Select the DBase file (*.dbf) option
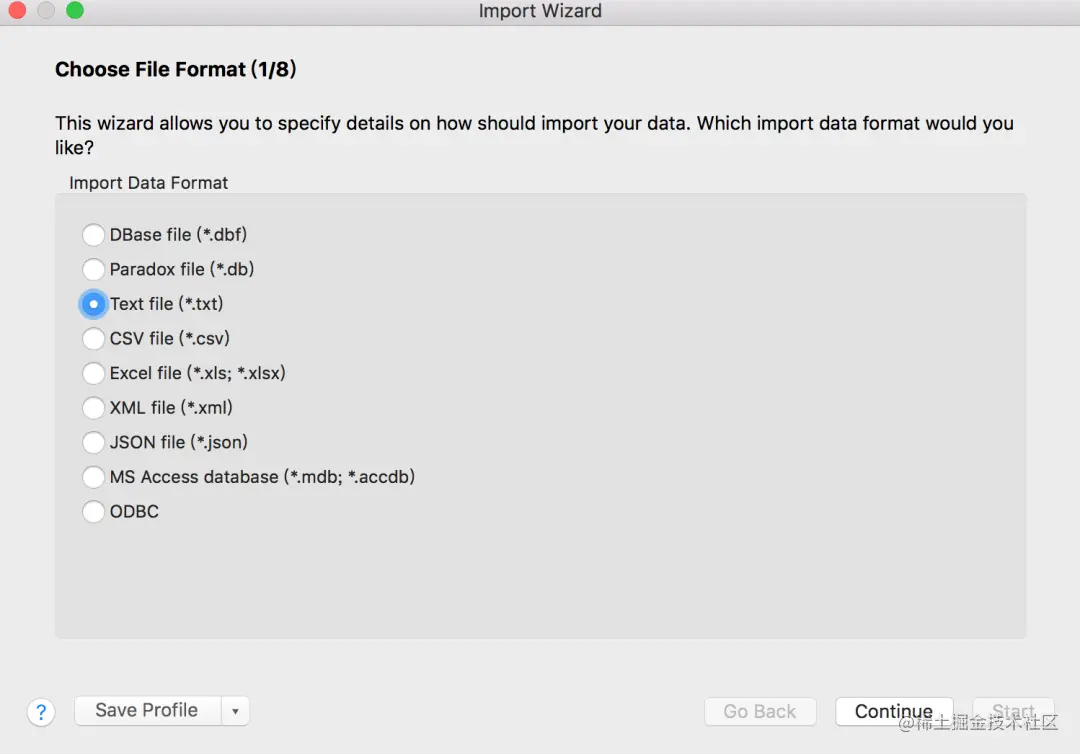 click(93, 235)
